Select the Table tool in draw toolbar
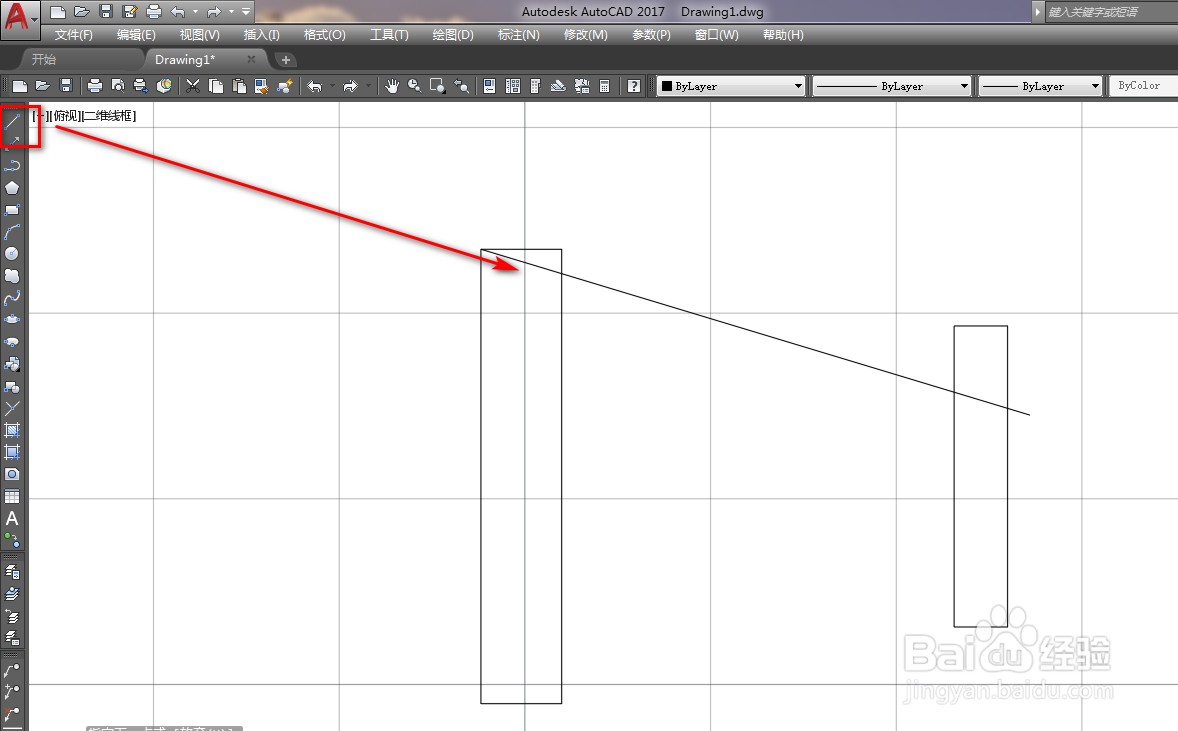 12,497
